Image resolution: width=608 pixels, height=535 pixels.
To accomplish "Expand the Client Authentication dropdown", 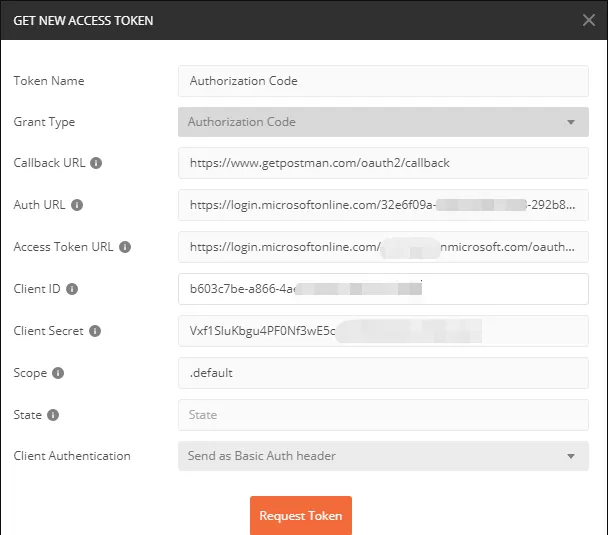I will (383, 456).
